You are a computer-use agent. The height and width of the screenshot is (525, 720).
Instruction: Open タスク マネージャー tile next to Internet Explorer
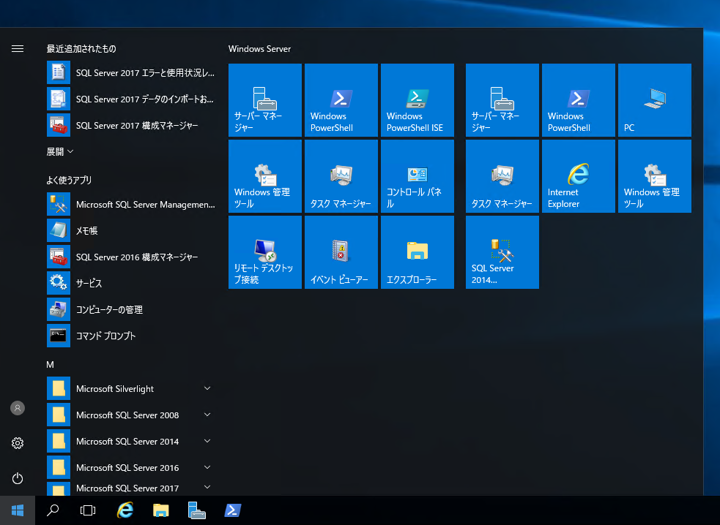(x=502, y=176)
